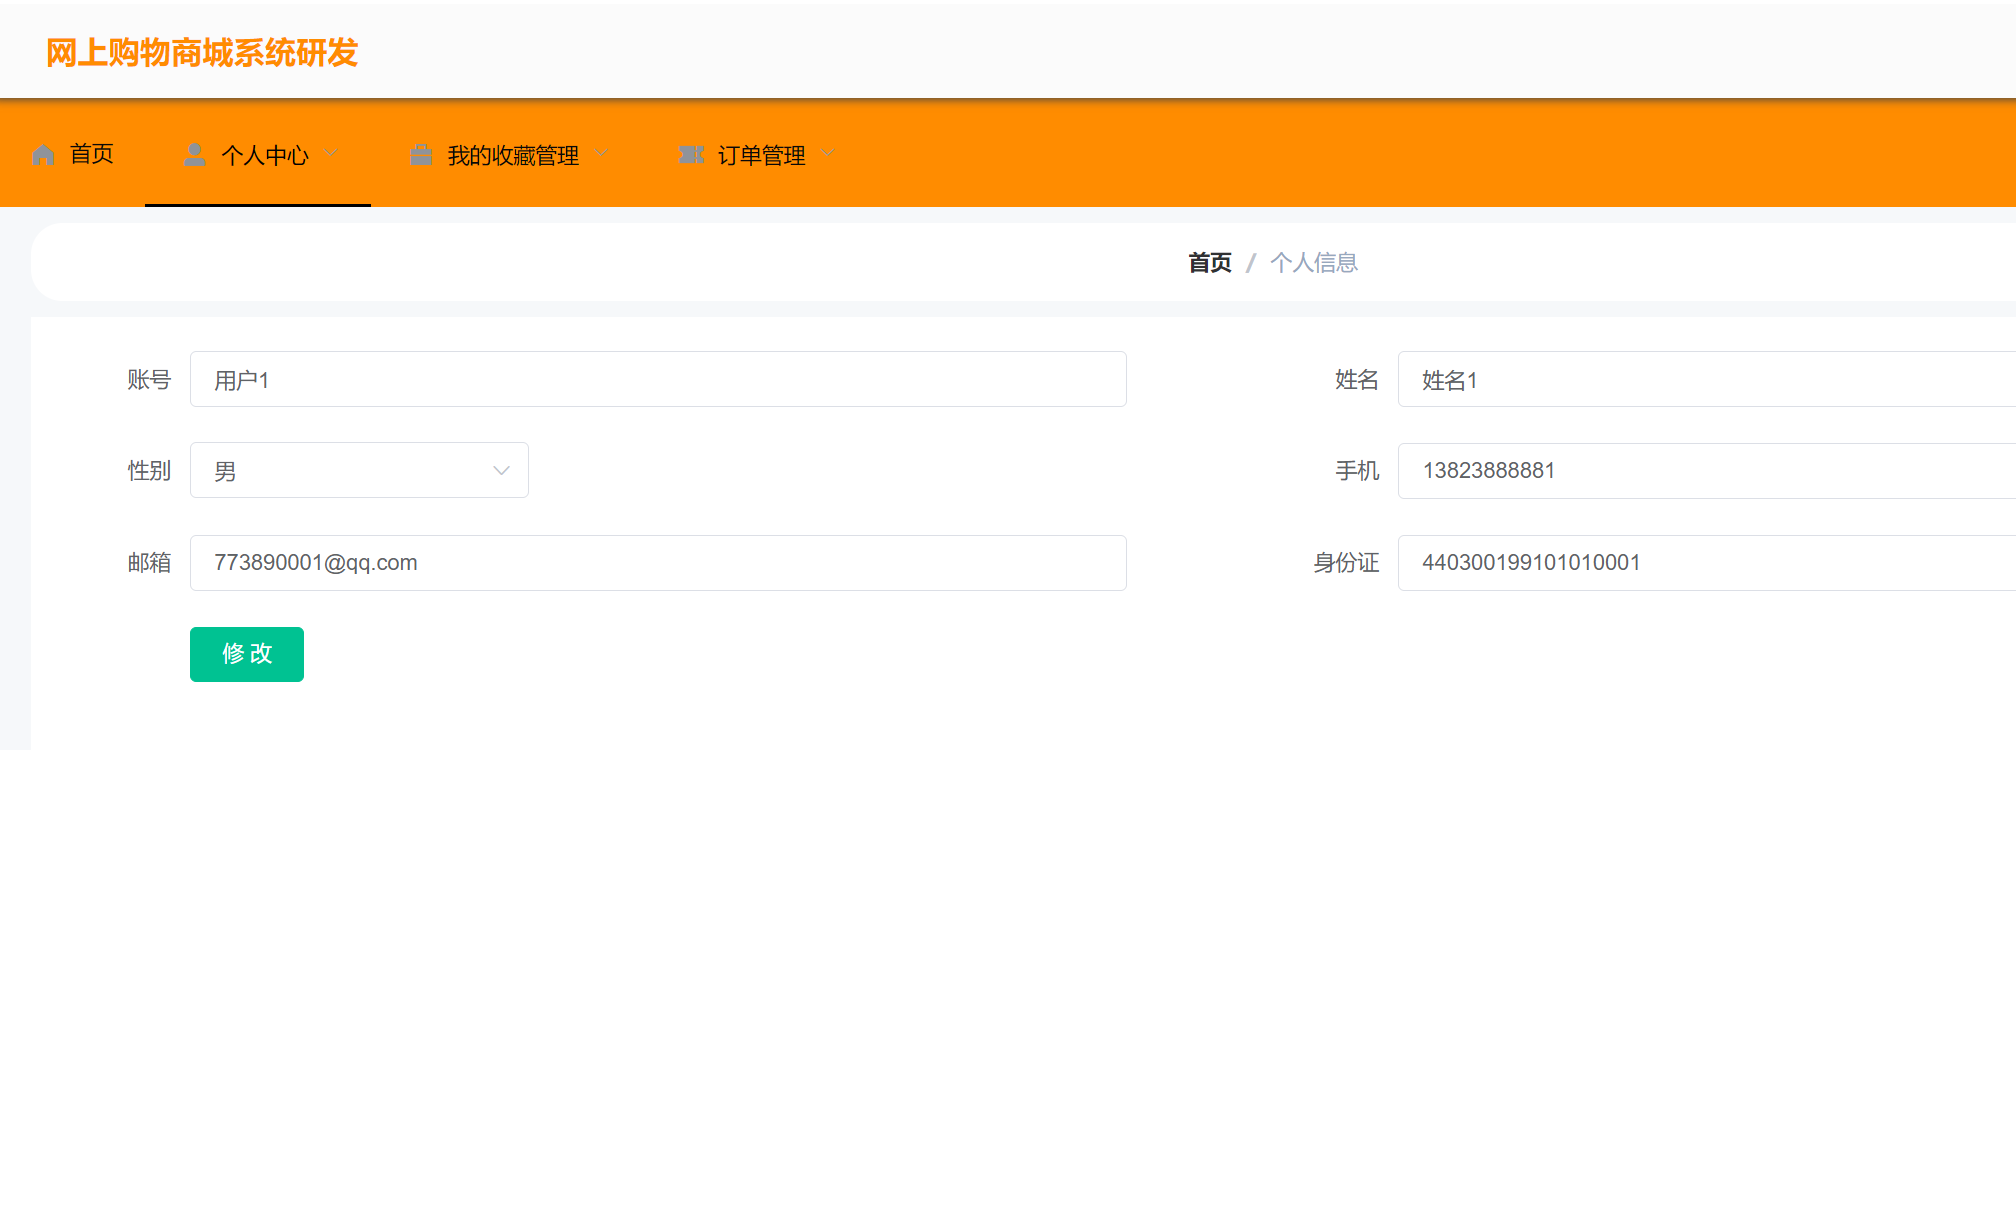Open the 订单管理 menu label
The height and width of the screenshot is (1208, 2016).
[761, 155]
